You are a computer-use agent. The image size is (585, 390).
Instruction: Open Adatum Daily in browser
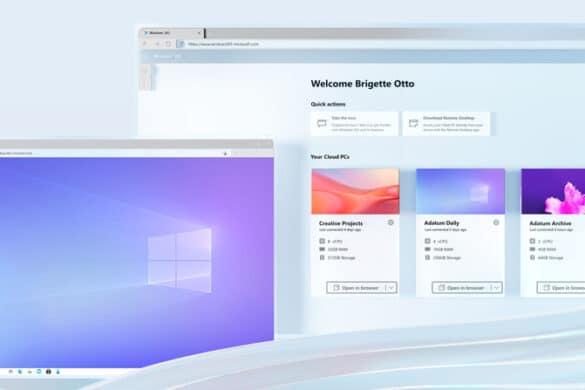point(462,288)
